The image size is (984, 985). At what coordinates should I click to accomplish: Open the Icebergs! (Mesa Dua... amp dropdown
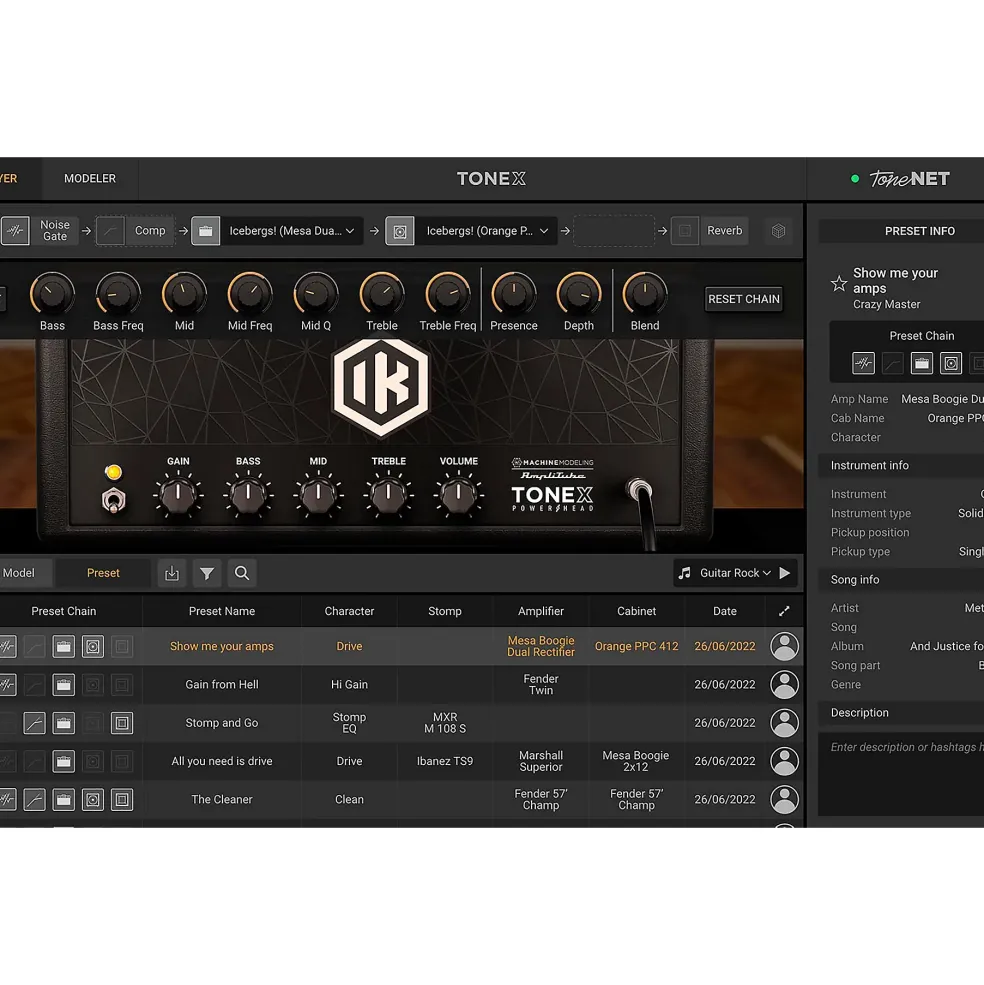click(x=292, y=231)
